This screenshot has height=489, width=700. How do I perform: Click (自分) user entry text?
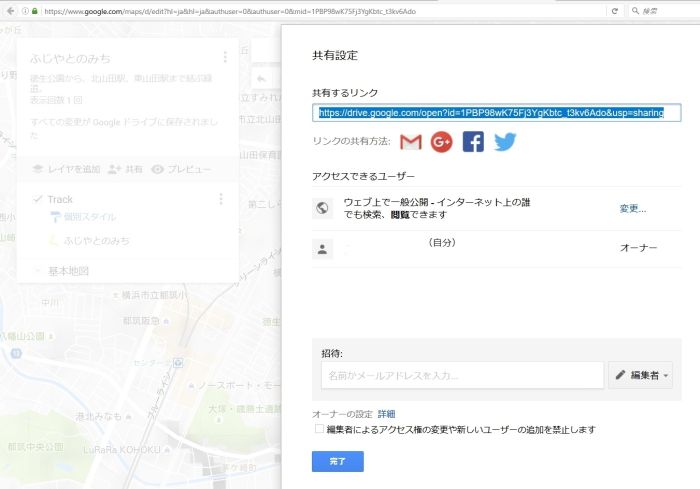tap(442, 242)
